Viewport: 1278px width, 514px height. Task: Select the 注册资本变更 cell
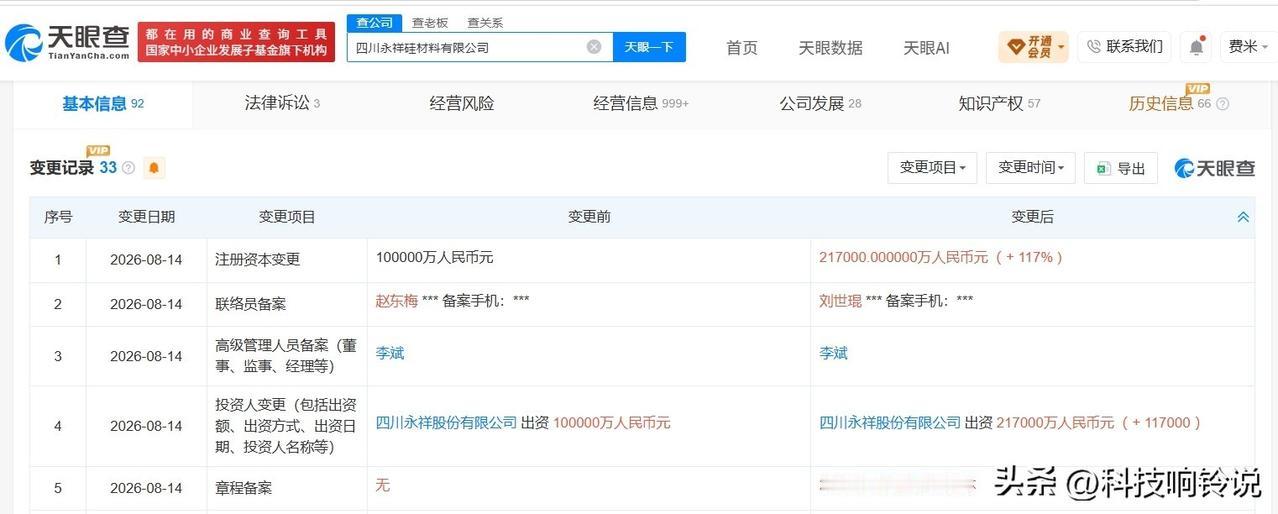287,259
